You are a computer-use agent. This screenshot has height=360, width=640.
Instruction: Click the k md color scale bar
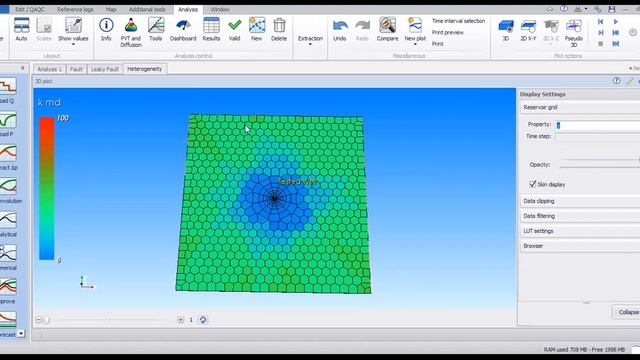(47, 188)
